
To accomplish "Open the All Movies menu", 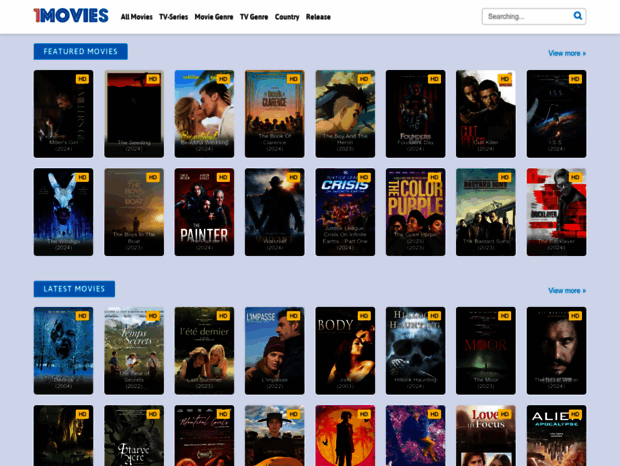I will [x=136, y=17].
